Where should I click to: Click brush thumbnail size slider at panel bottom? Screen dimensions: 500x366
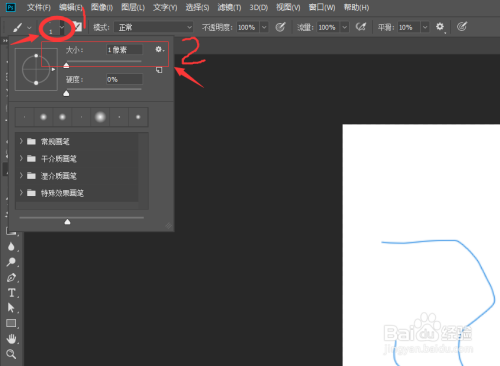67,221
